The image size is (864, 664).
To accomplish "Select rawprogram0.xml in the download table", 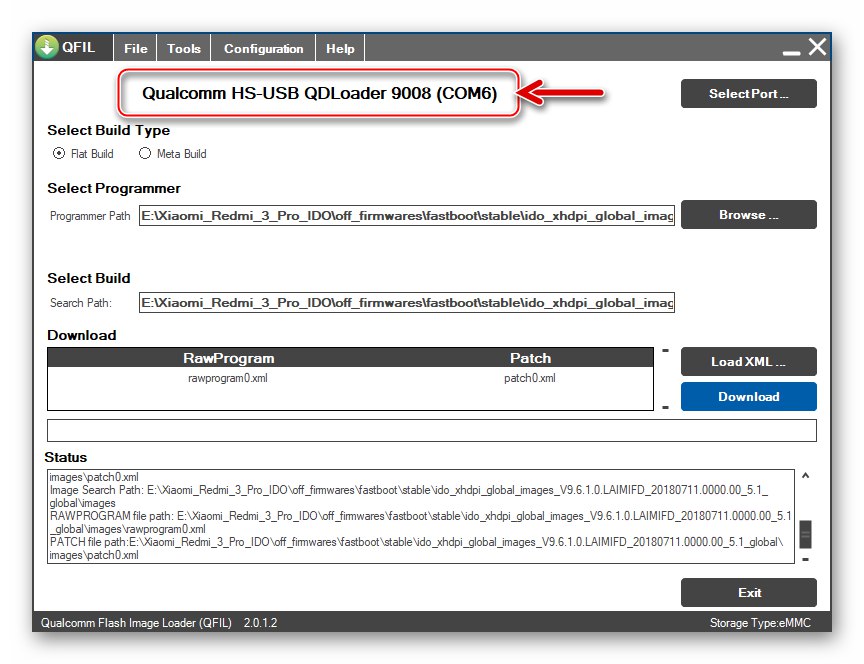I will 228,378.
